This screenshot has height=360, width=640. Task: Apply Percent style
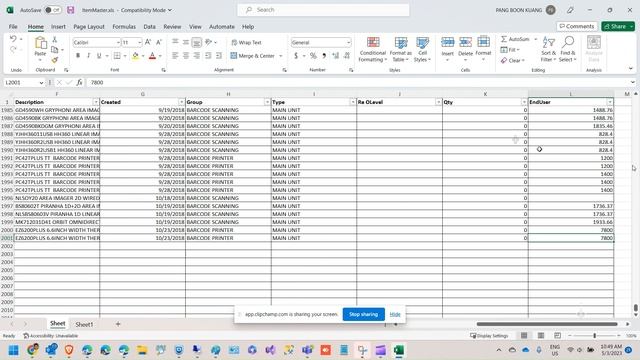313,56
